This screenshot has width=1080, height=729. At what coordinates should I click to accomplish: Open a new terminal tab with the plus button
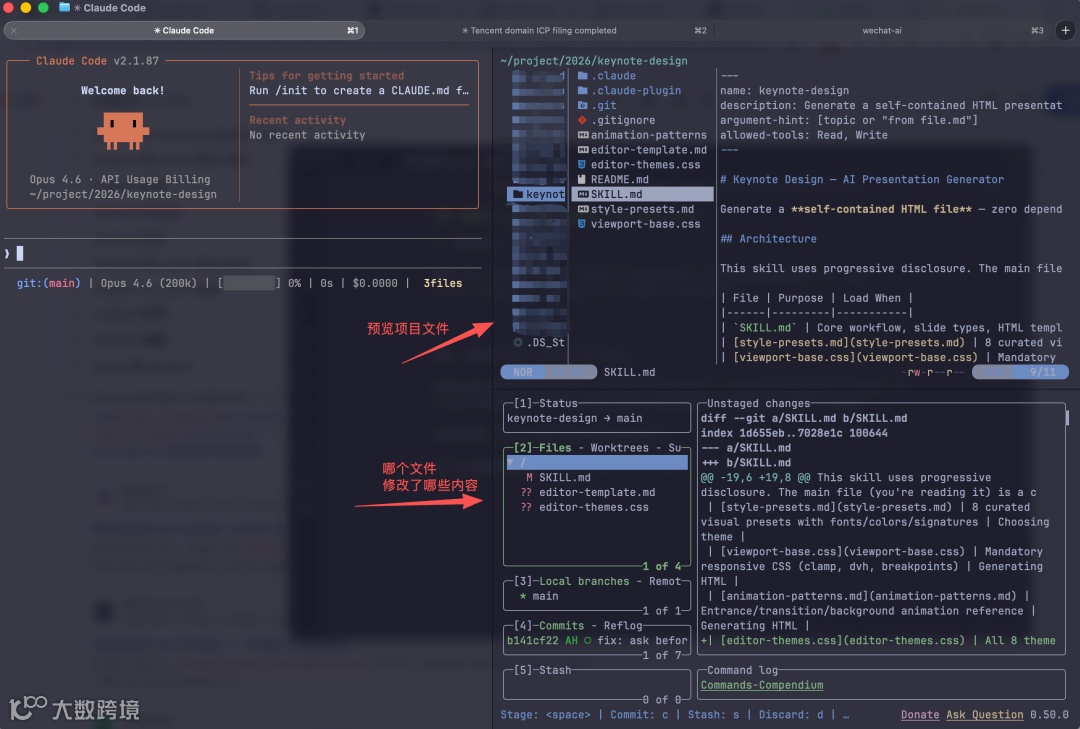coord(1066,30)
